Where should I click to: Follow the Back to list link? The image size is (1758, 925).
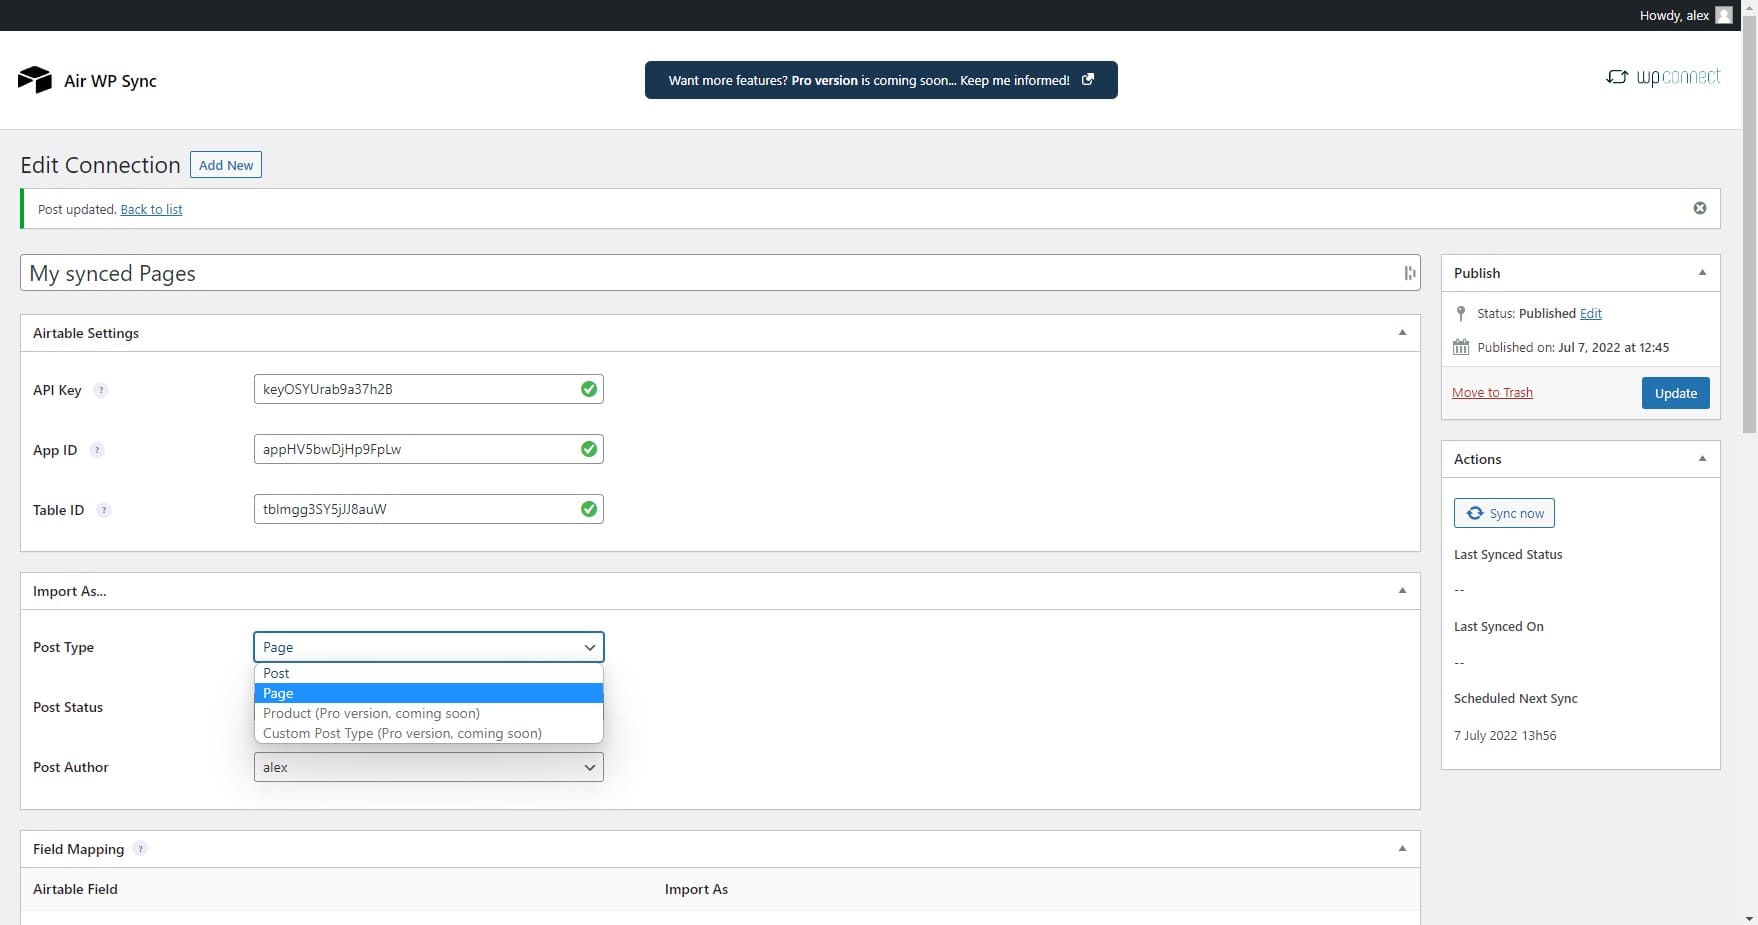151,209
